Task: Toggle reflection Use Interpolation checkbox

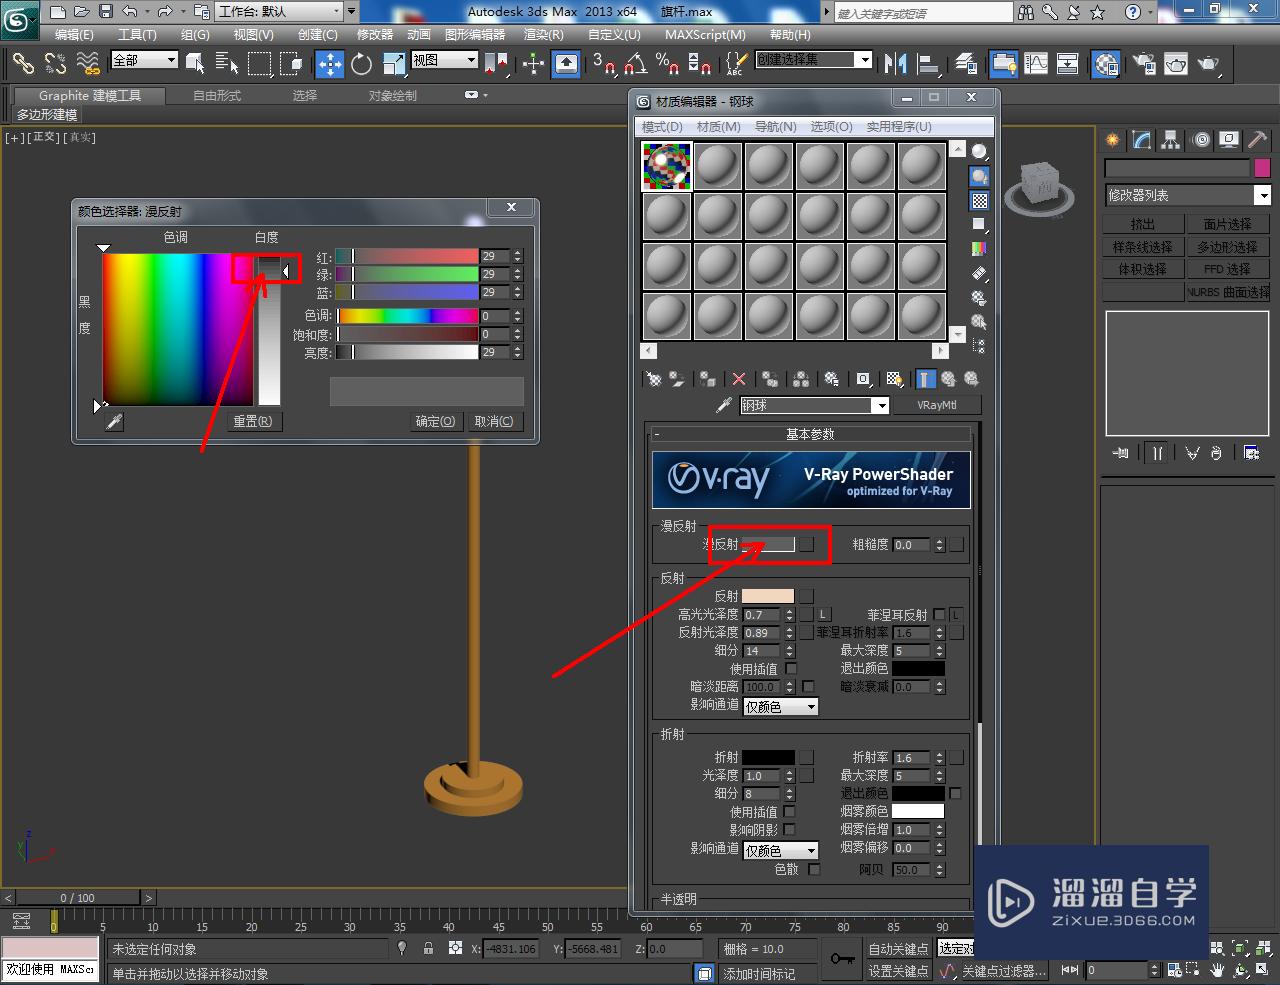Action: 791,668
